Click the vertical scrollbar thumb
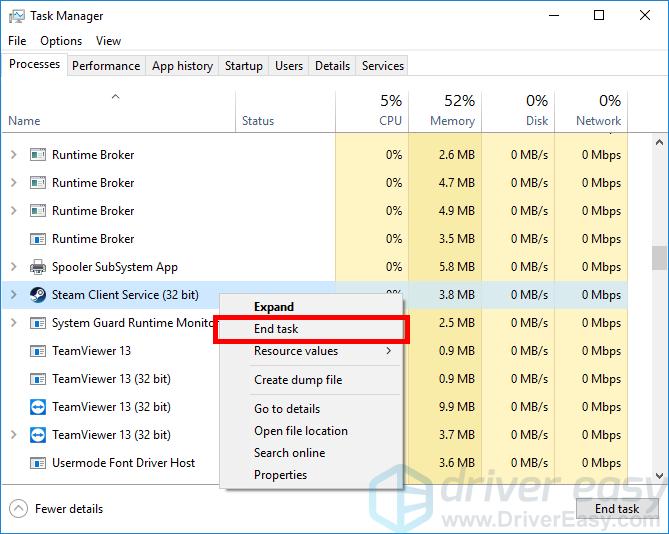This screenshot has height=534, width=669. click(660, 258)
